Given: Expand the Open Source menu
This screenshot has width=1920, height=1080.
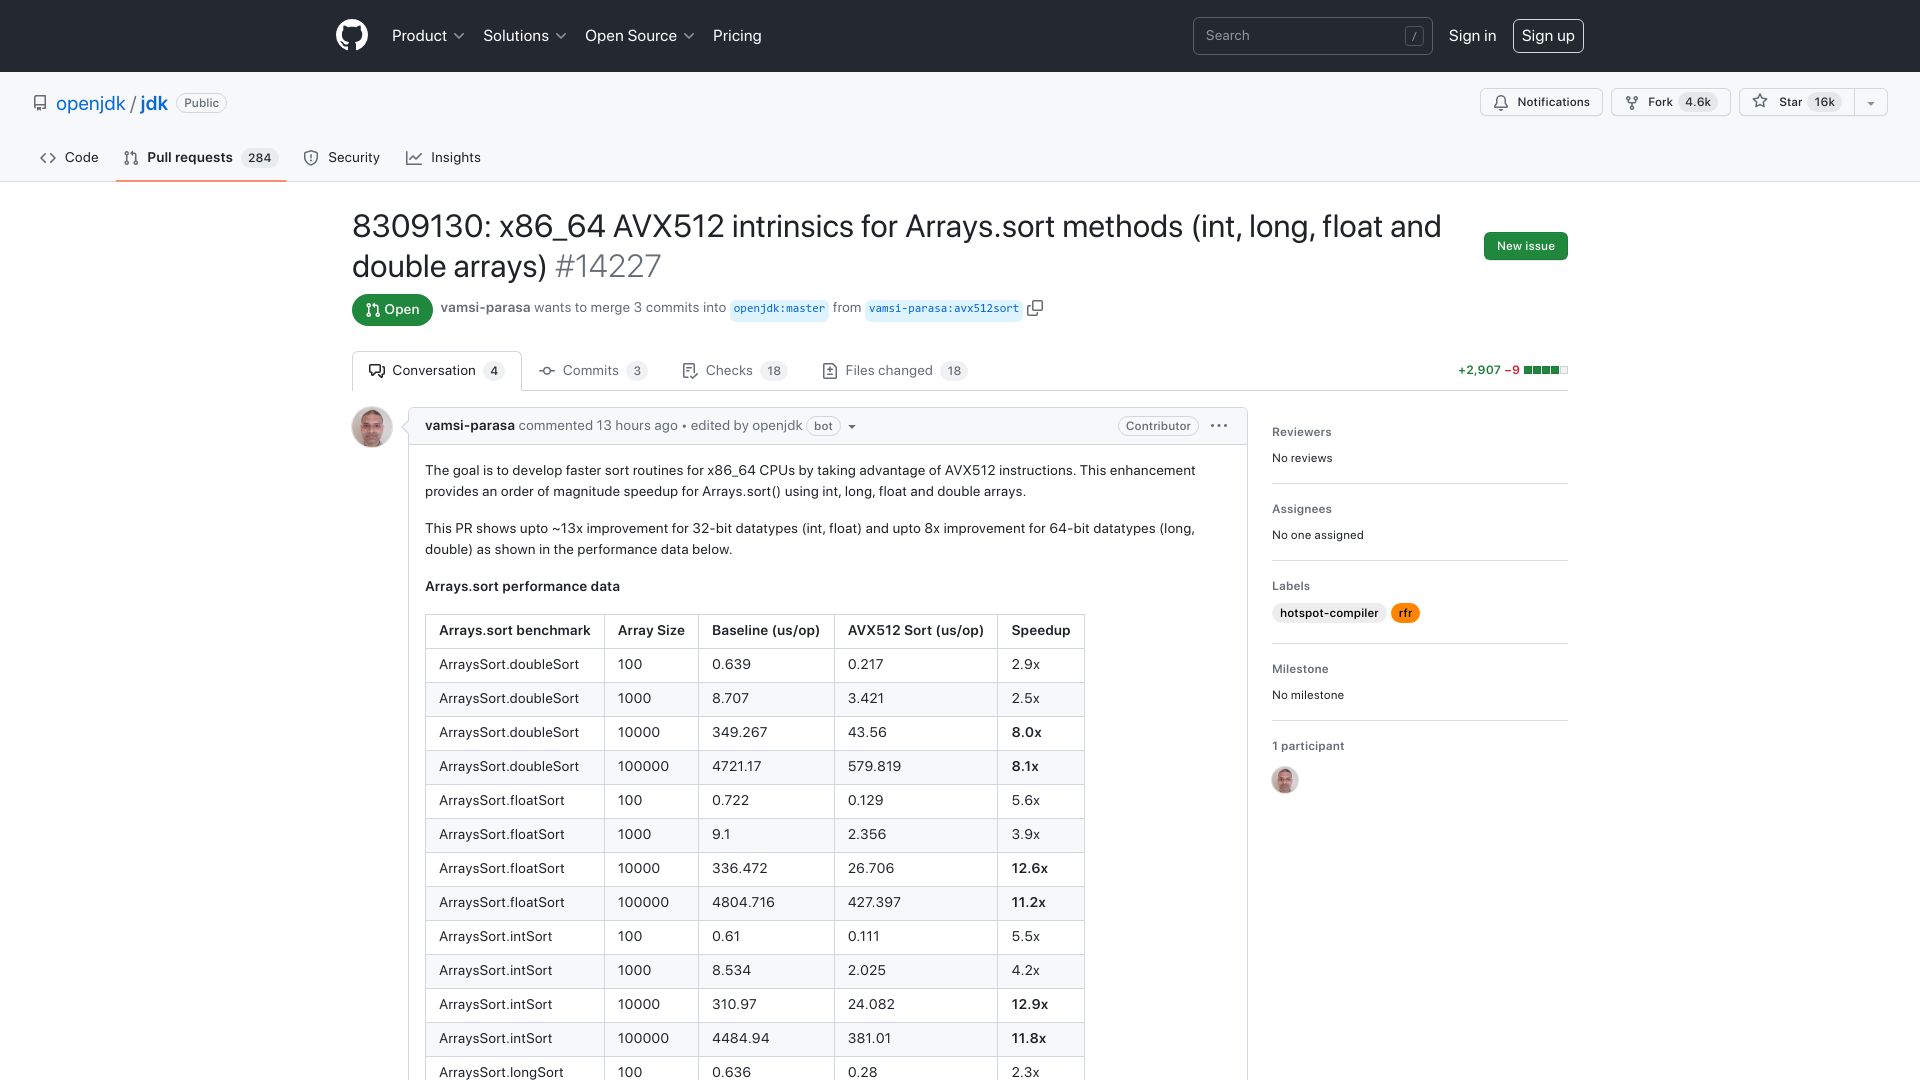Looking at the screenshot, I should coord(640,36).
